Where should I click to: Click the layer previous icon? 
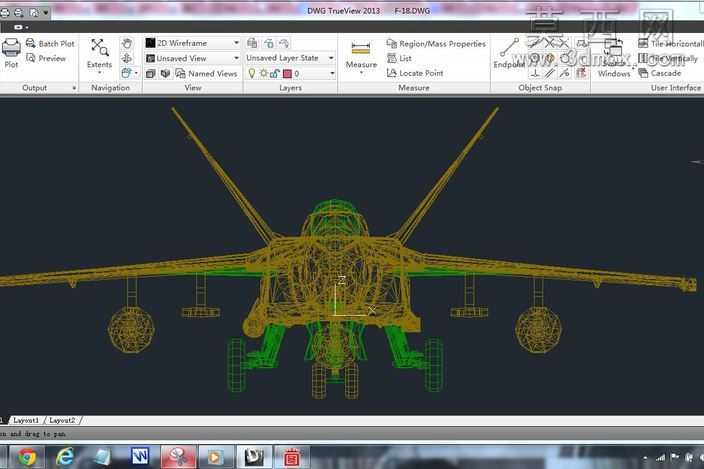click(x=284, y=44)
